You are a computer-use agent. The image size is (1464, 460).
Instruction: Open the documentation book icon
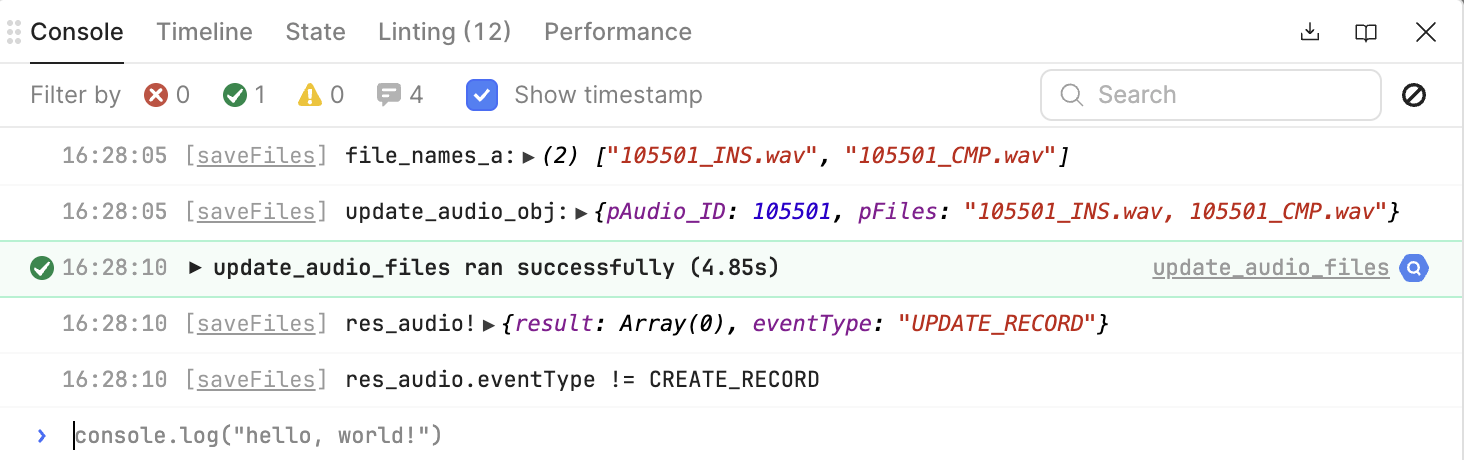tap(1366, 32)
